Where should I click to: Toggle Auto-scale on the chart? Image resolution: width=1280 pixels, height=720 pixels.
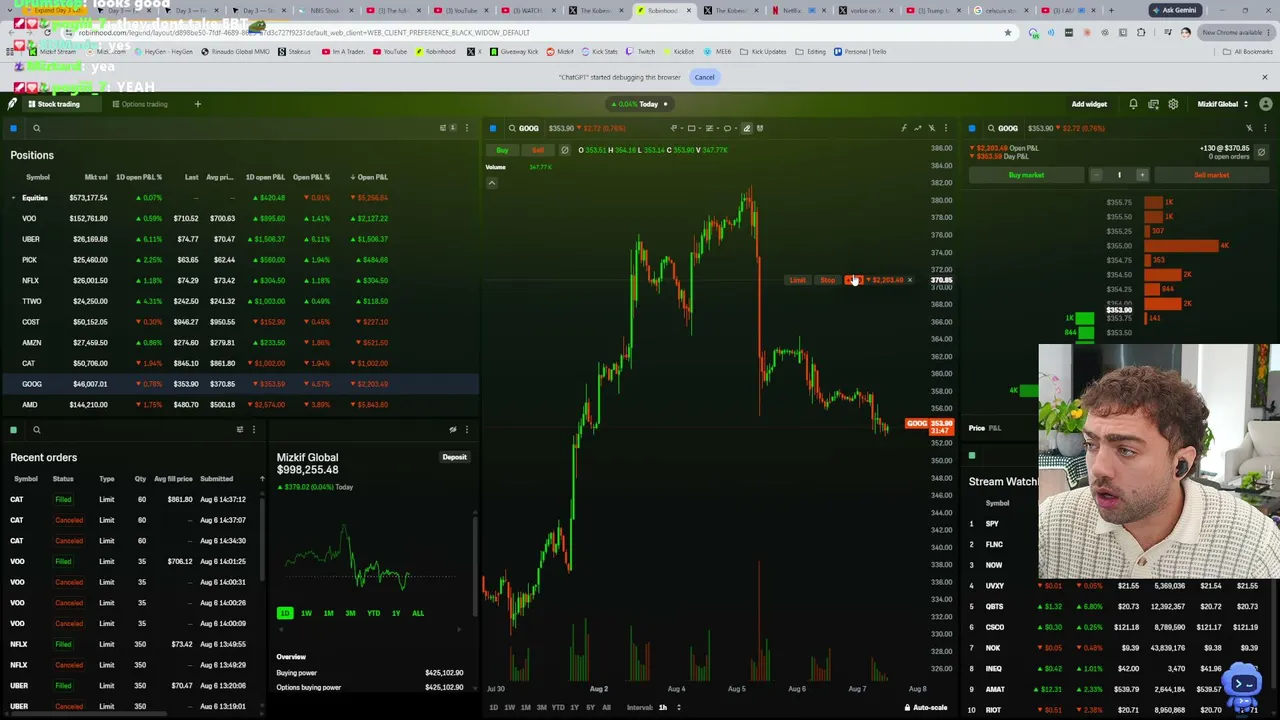coord(926,708)
